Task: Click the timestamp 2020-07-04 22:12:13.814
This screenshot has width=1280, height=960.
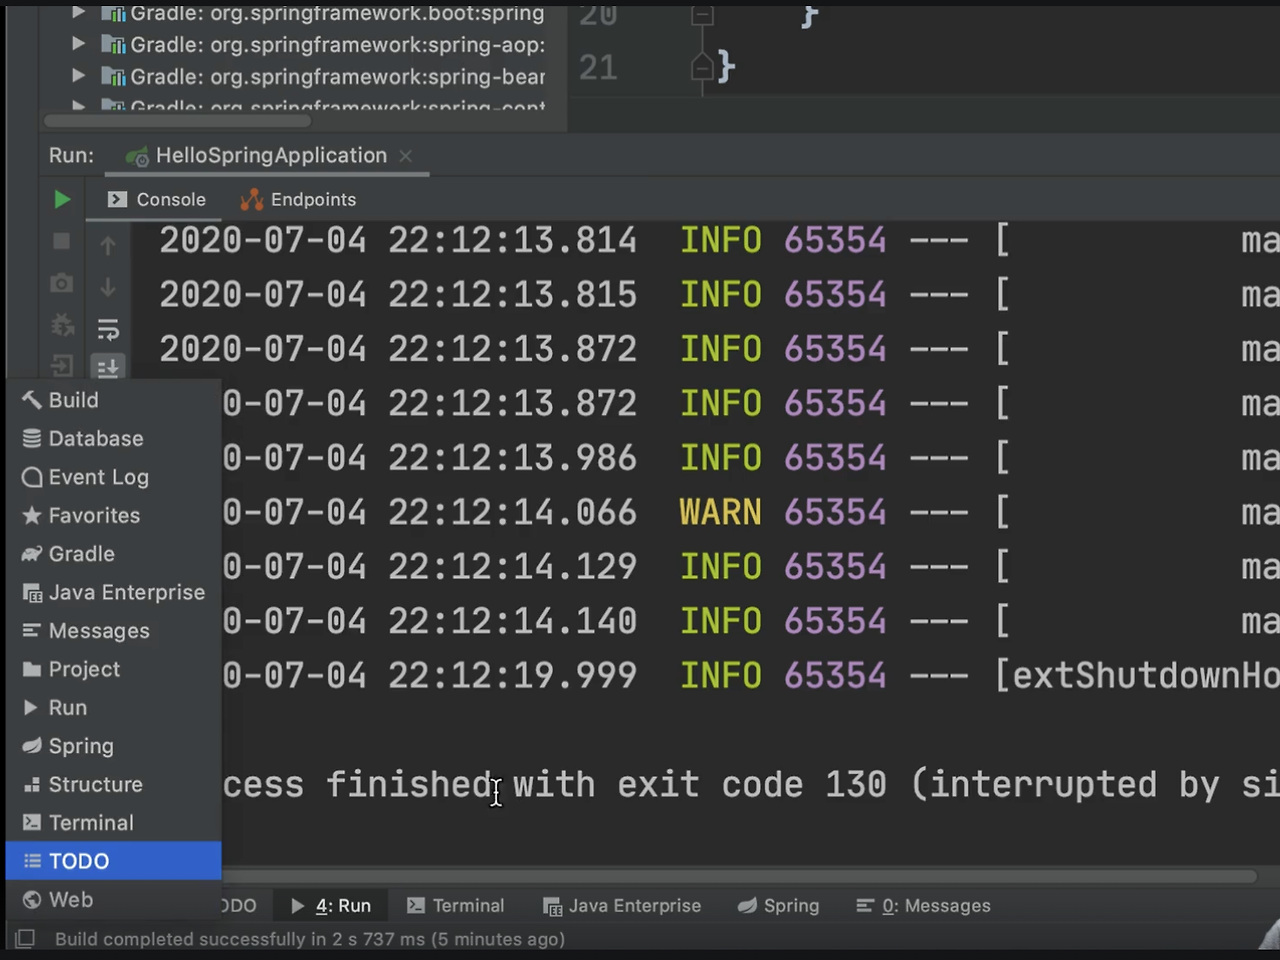Action: coord(398,240)
